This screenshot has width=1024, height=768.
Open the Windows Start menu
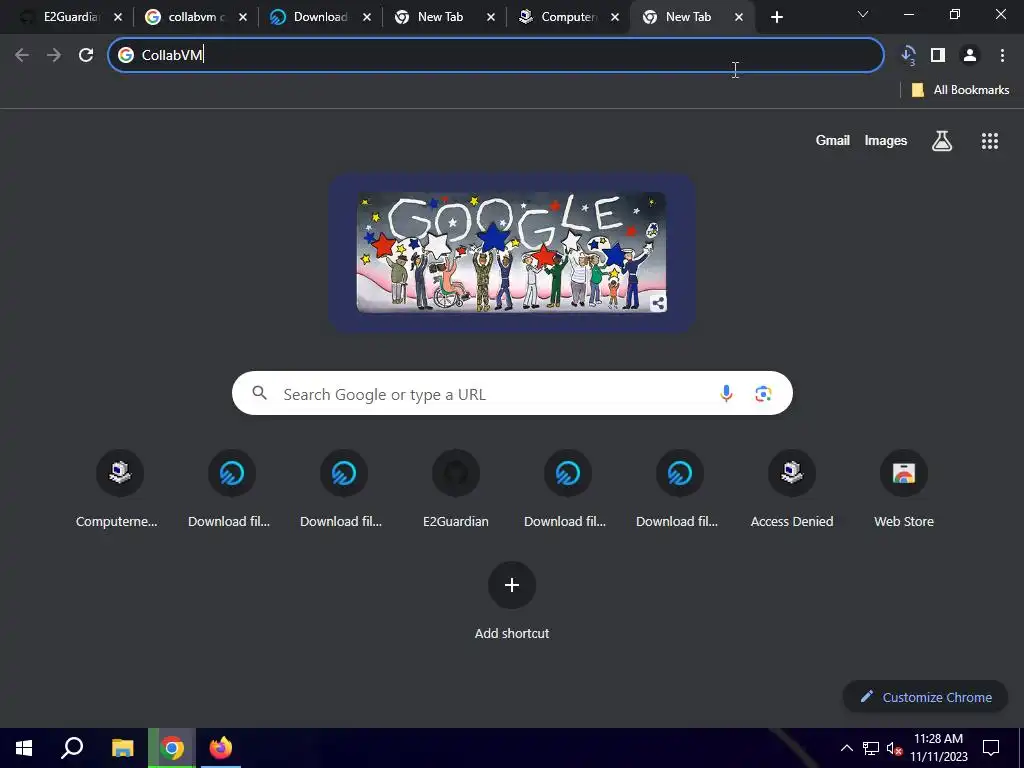tap(24, 748)
